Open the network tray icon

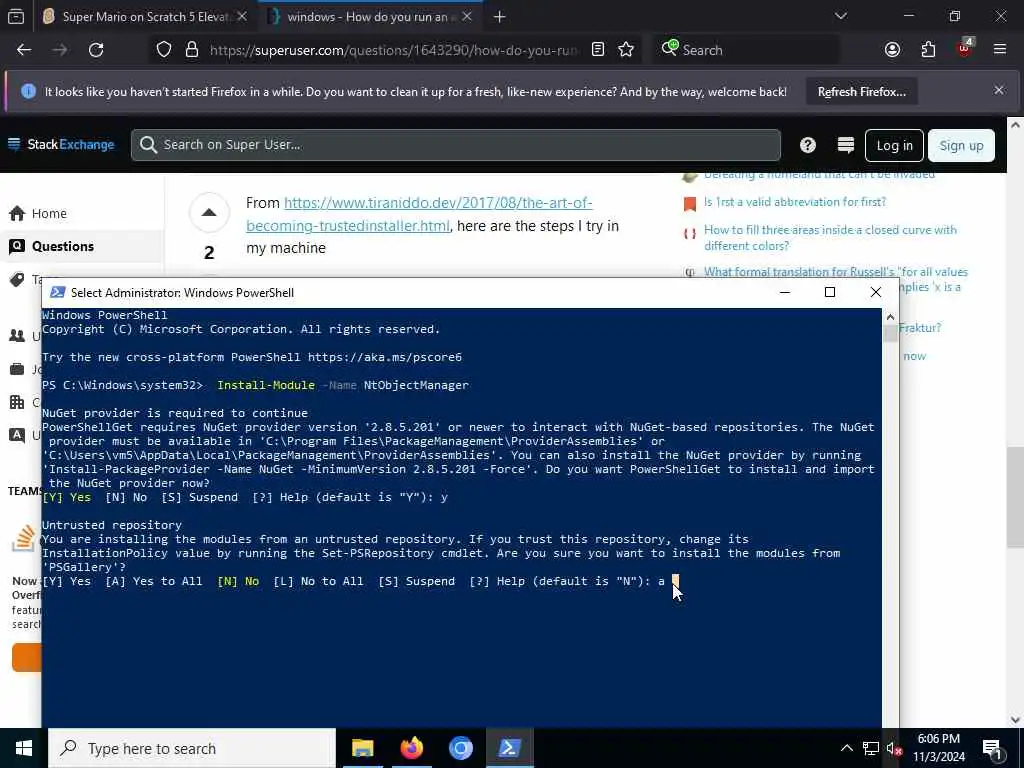point(871,748)
